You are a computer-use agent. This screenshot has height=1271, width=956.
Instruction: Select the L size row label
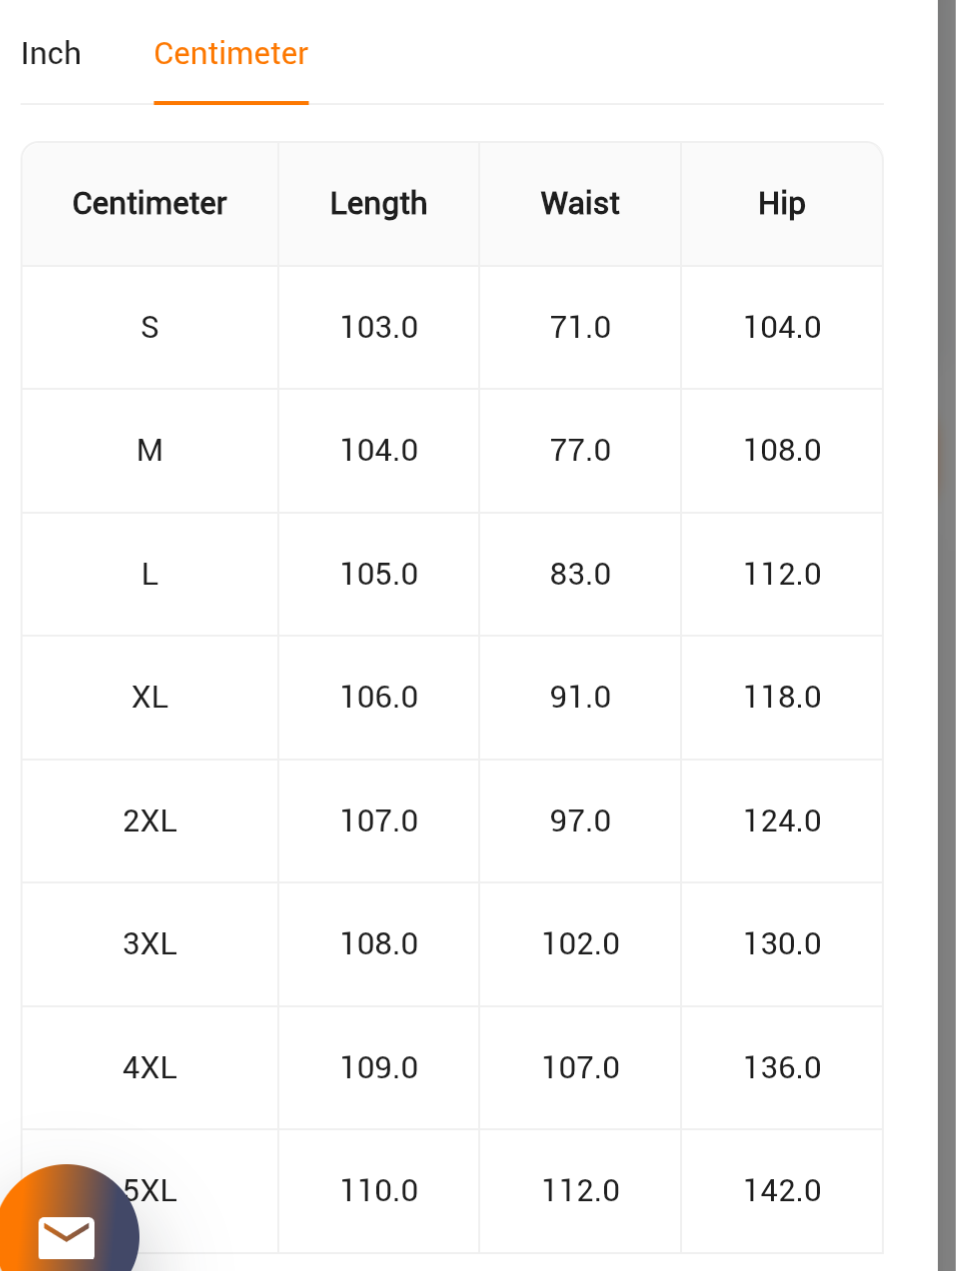pyautogui.click(x=150, y=575)
